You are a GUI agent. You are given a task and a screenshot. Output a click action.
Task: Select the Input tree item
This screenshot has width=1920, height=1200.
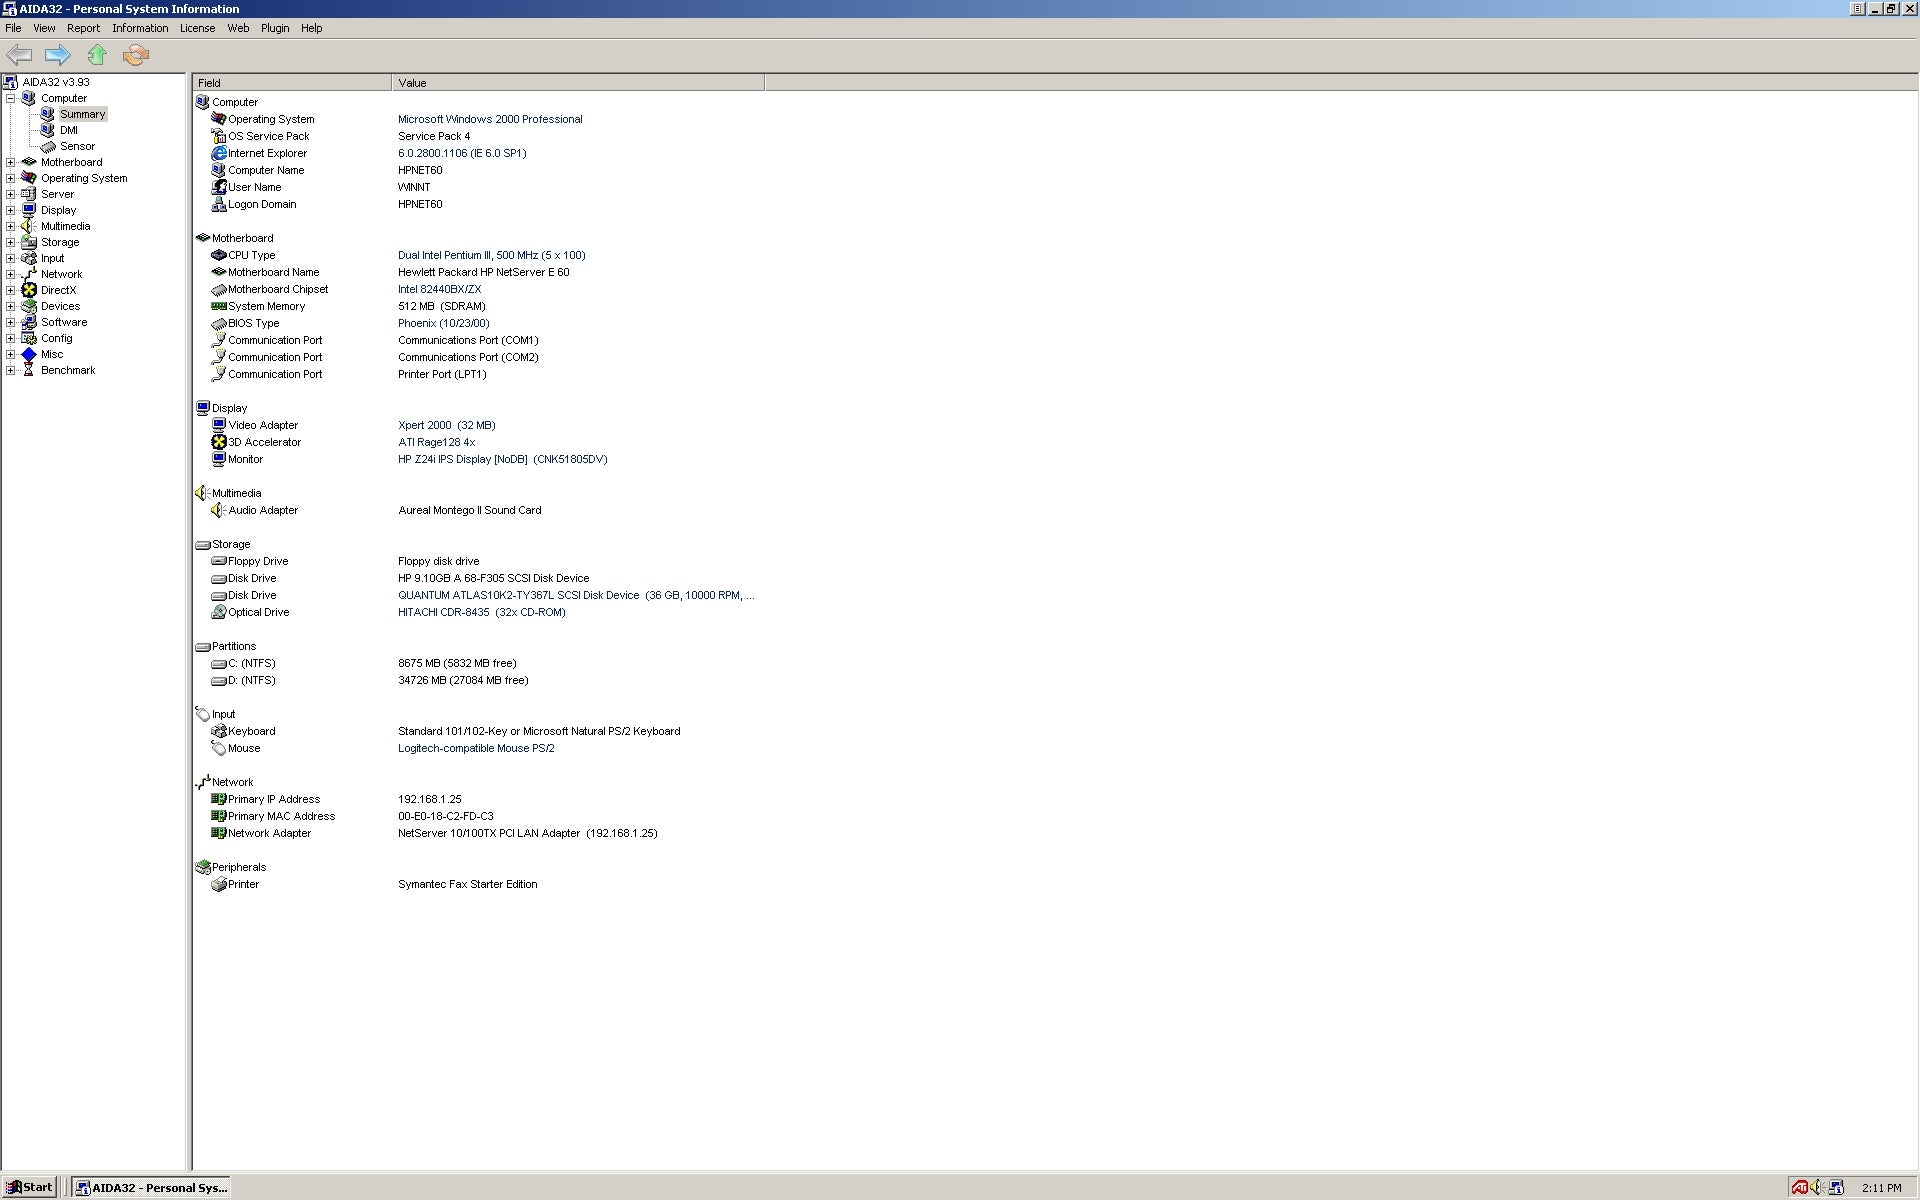52,258
